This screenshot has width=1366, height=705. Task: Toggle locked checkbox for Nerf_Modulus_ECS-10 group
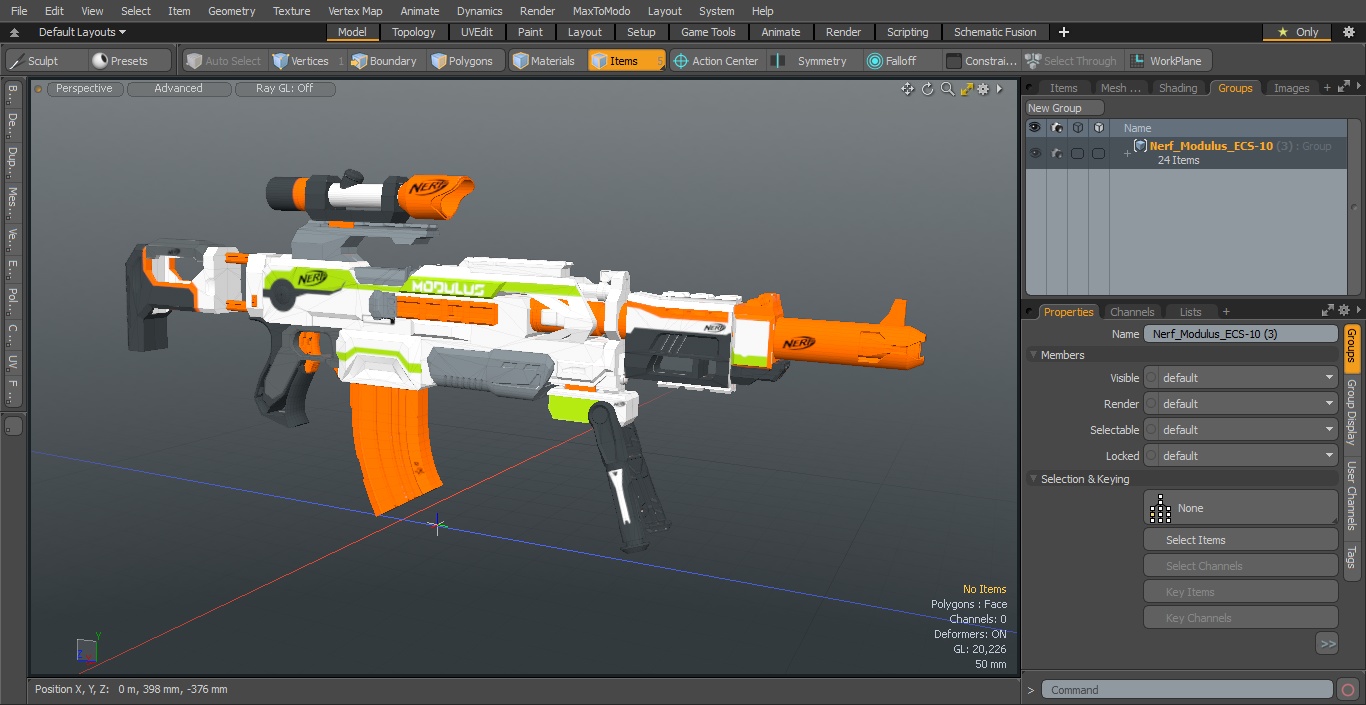(1098, 153)
